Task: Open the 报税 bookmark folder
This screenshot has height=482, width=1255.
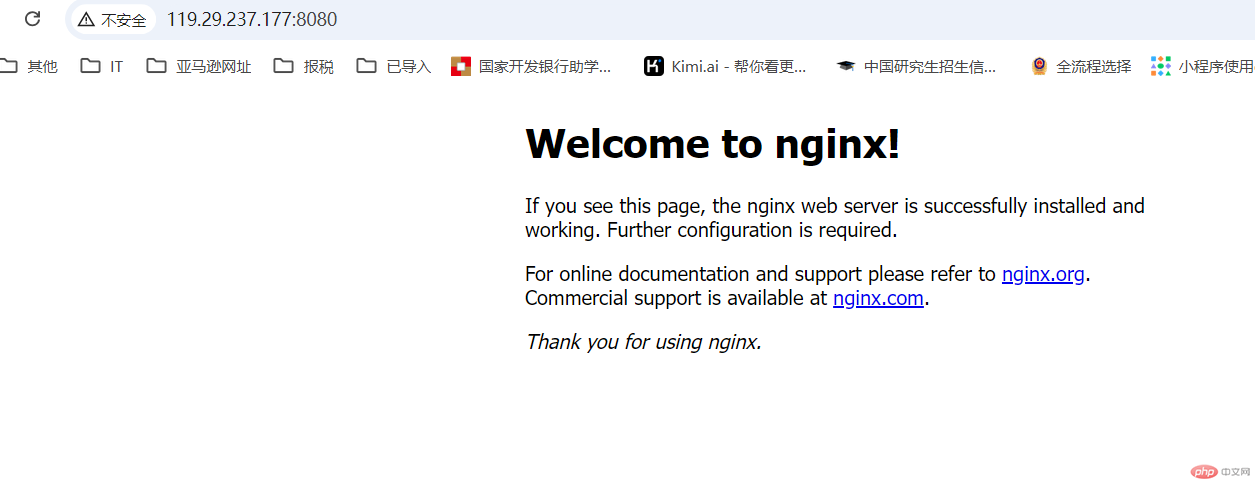Action: [304, 66]
